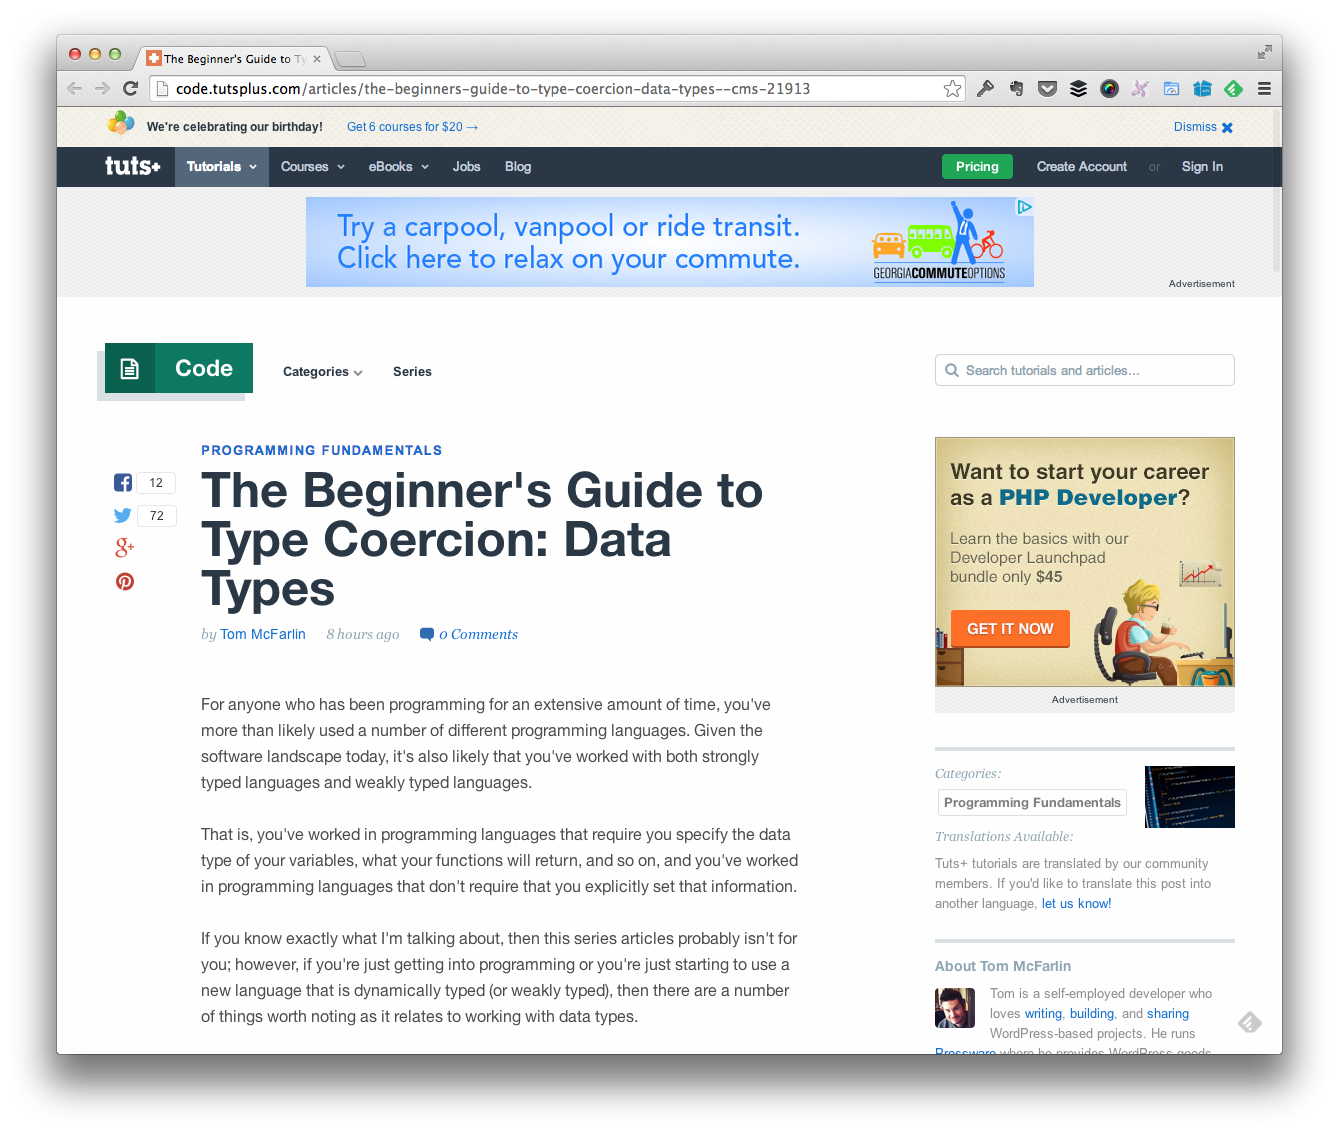Bookmark this page with the star icon
Image resolution: width=1339 pixels, height=1133 pixels.
pos(952,88)
